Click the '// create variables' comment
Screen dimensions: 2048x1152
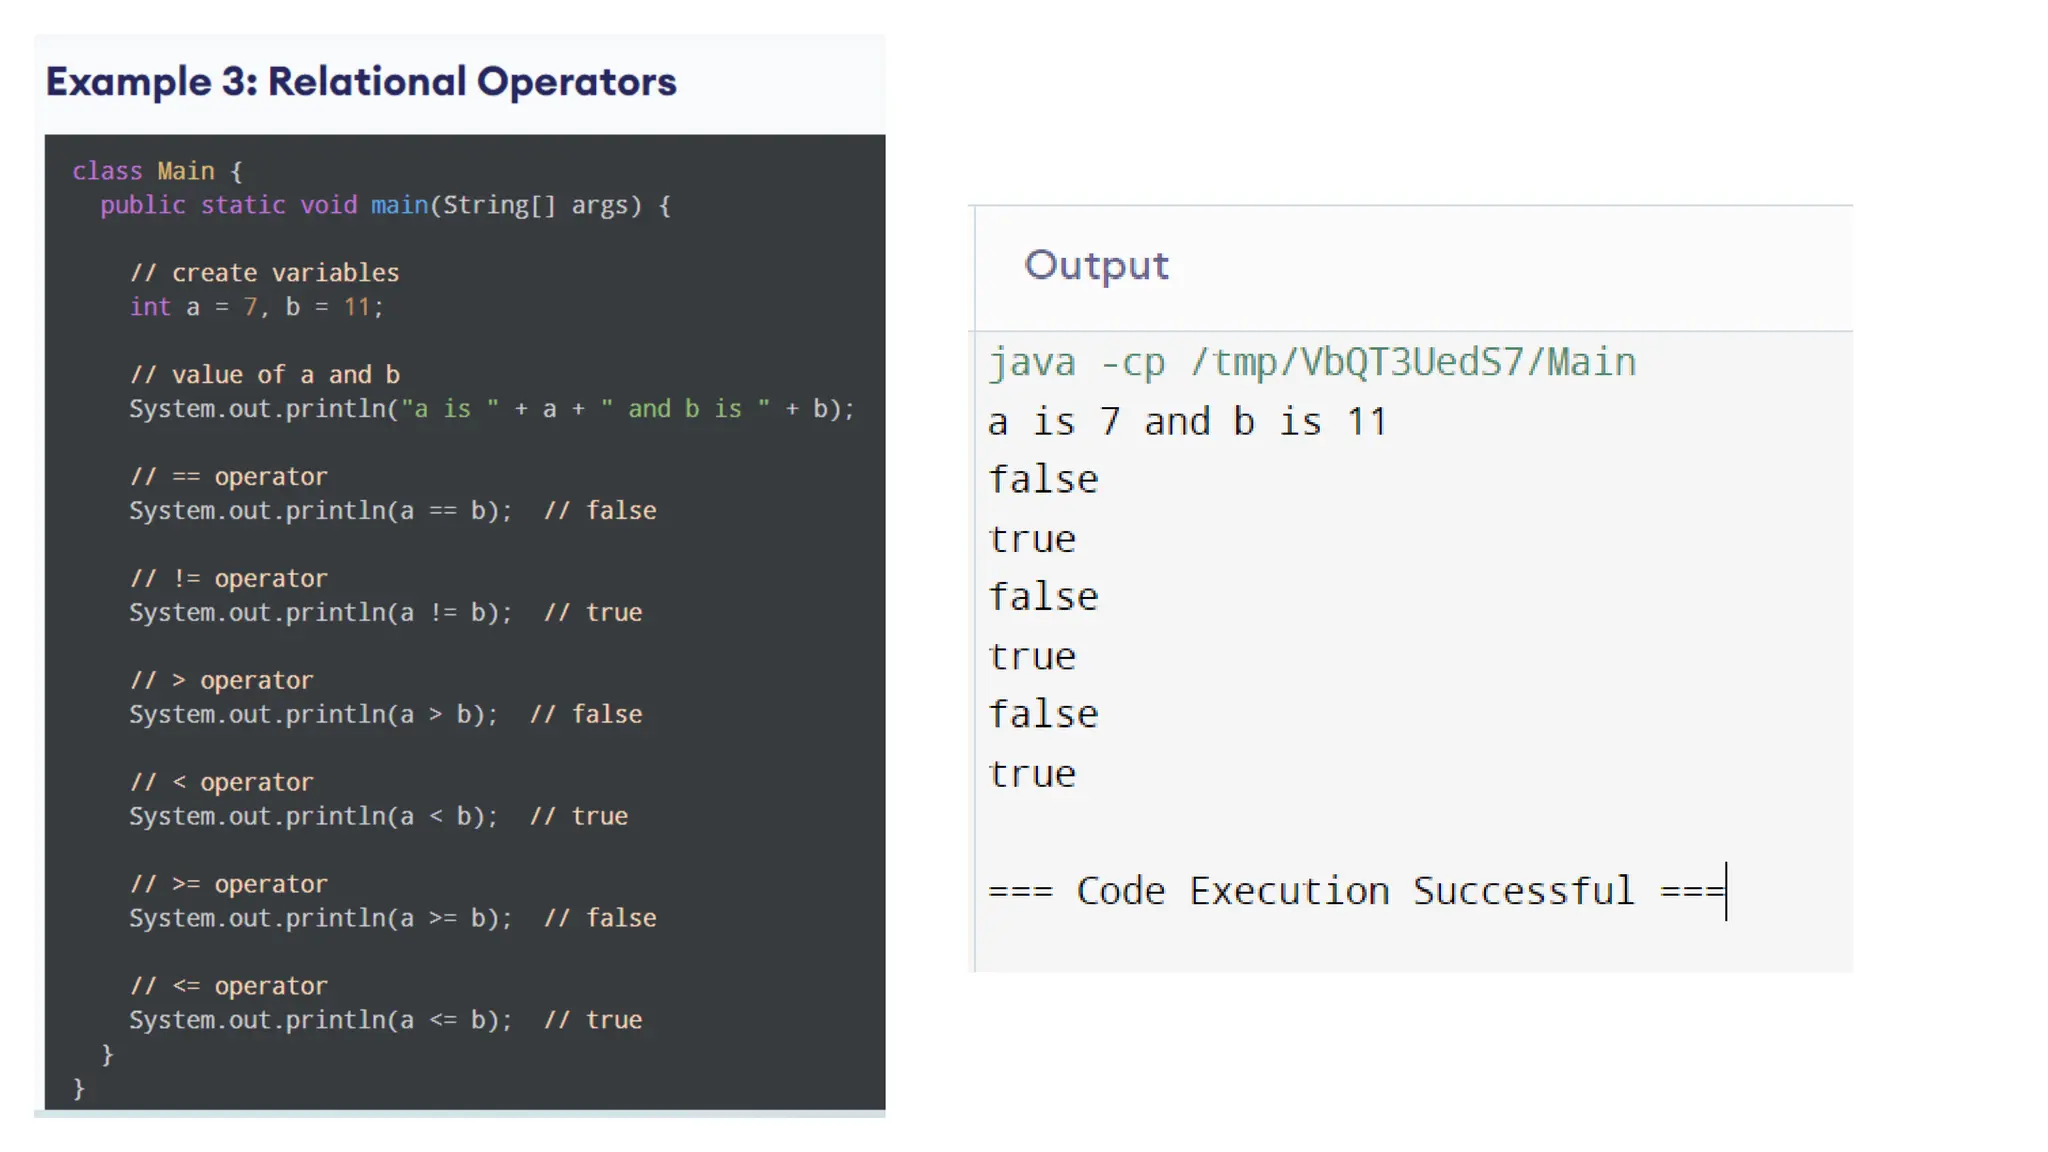coord(264,273)
